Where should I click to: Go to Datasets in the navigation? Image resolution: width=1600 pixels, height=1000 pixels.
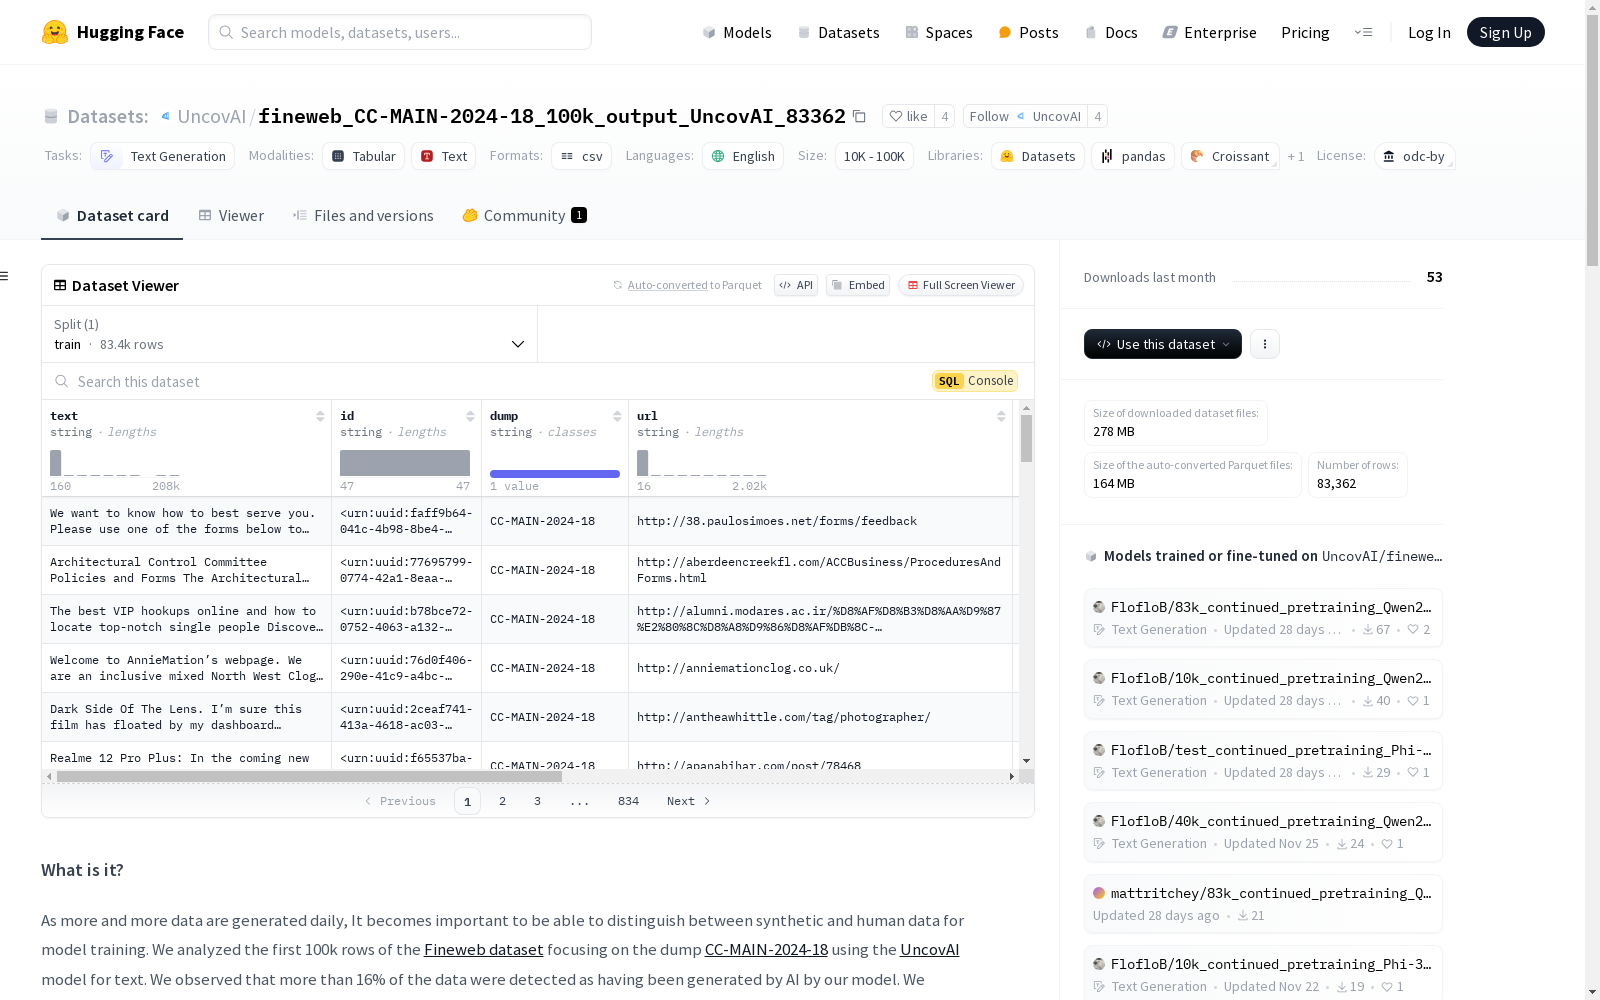[838, 32]
